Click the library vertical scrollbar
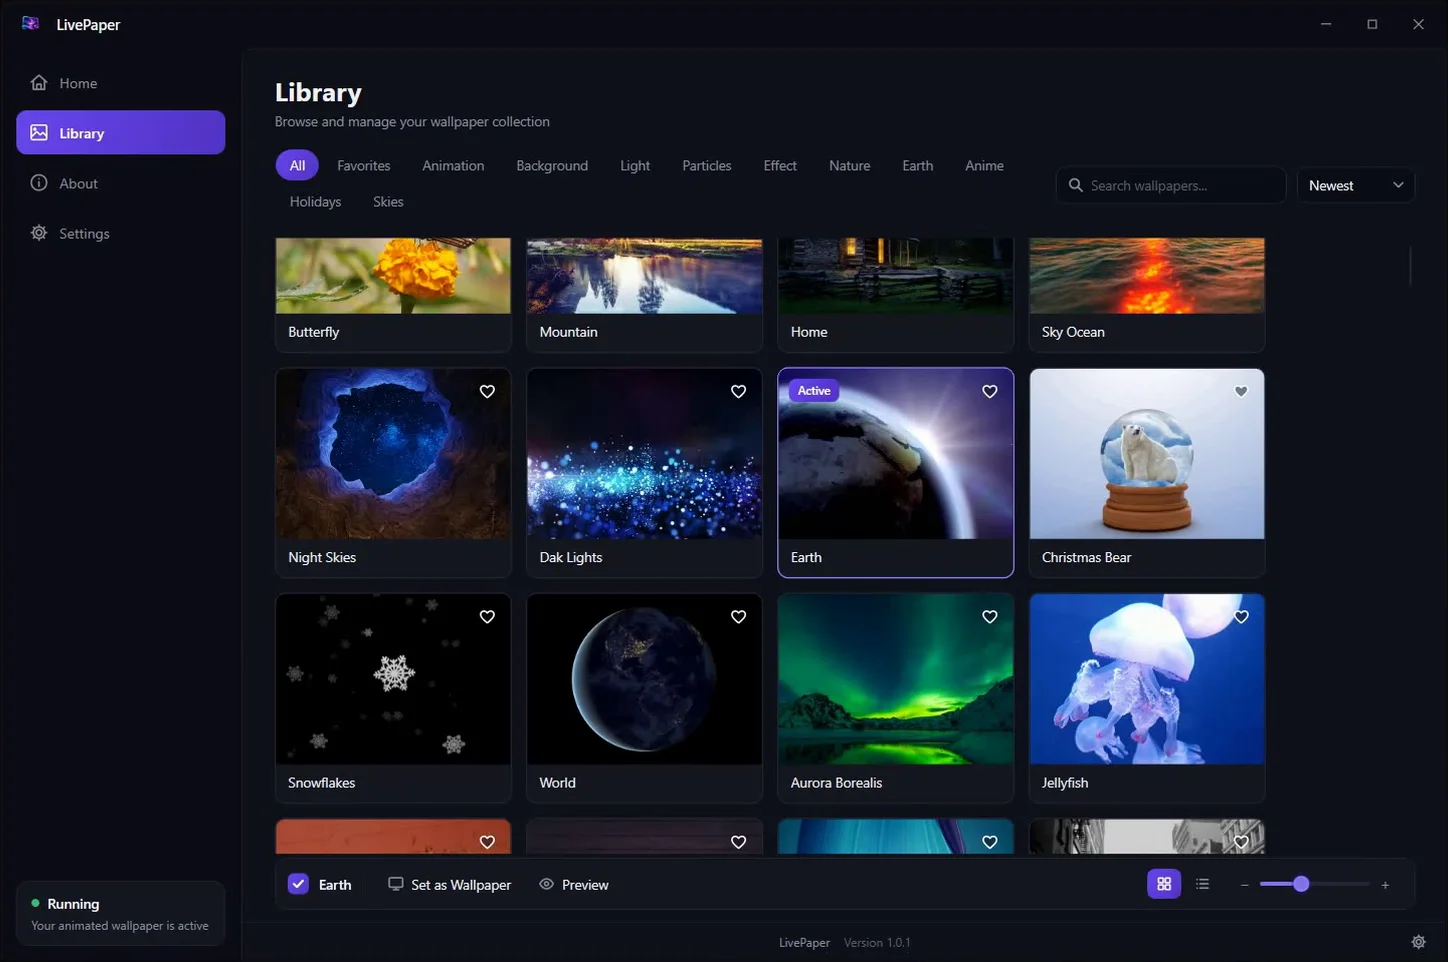The width and height of the screenshot is (1448, 962). (1410, 266)
